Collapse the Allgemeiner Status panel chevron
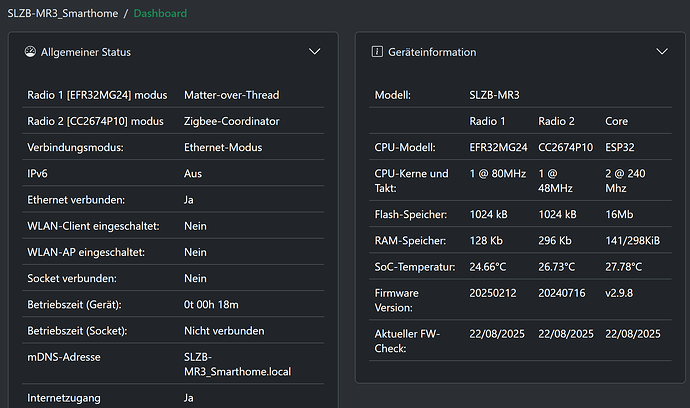The image size is (690, 408). 314,51
